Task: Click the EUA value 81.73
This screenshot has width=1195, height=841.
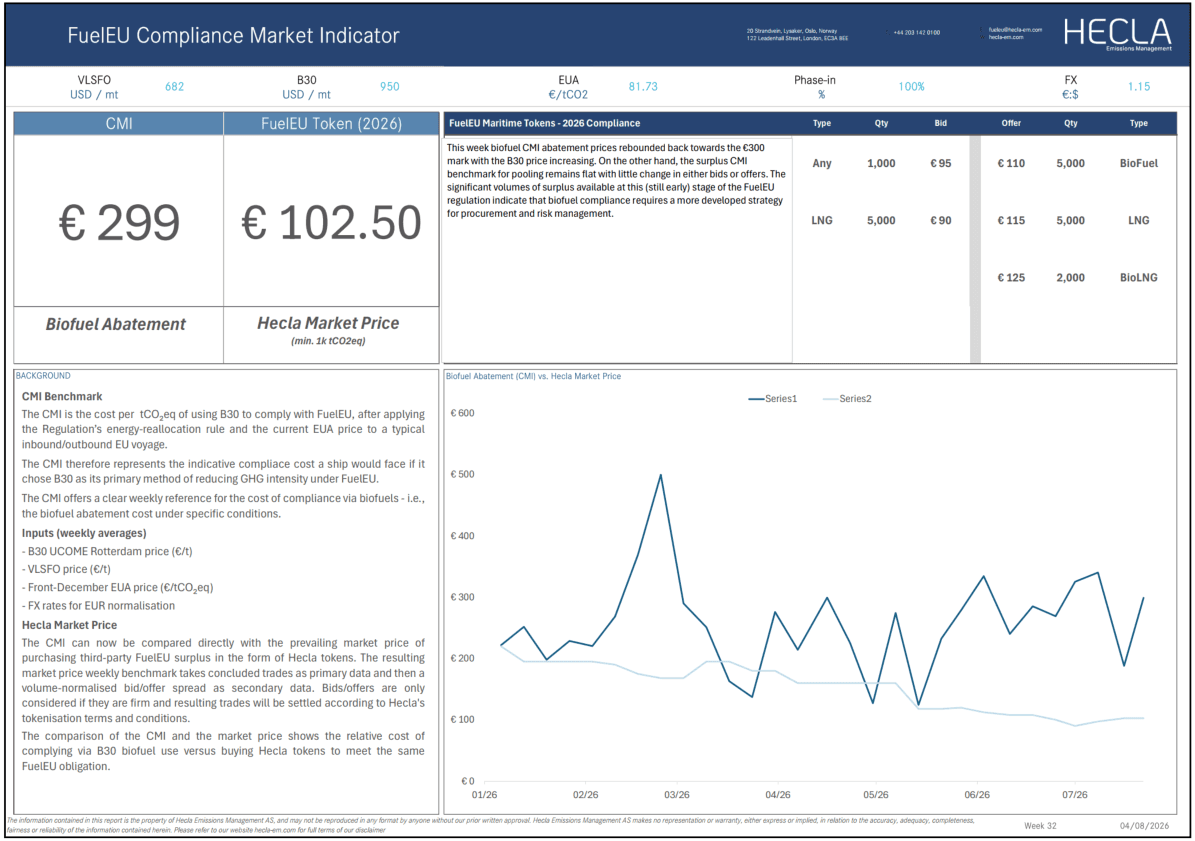Action: [642, 87]
